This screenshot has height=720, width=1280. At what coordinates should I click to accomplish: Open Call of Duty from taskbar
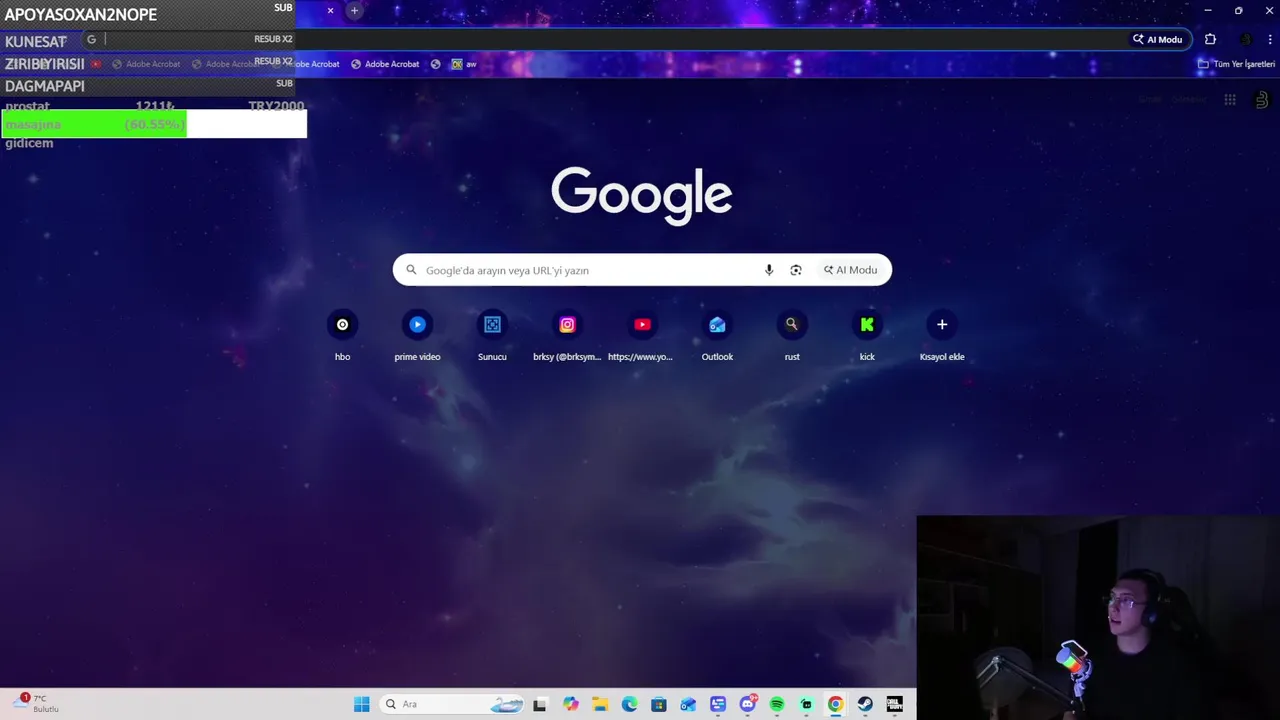click(894, 704)
